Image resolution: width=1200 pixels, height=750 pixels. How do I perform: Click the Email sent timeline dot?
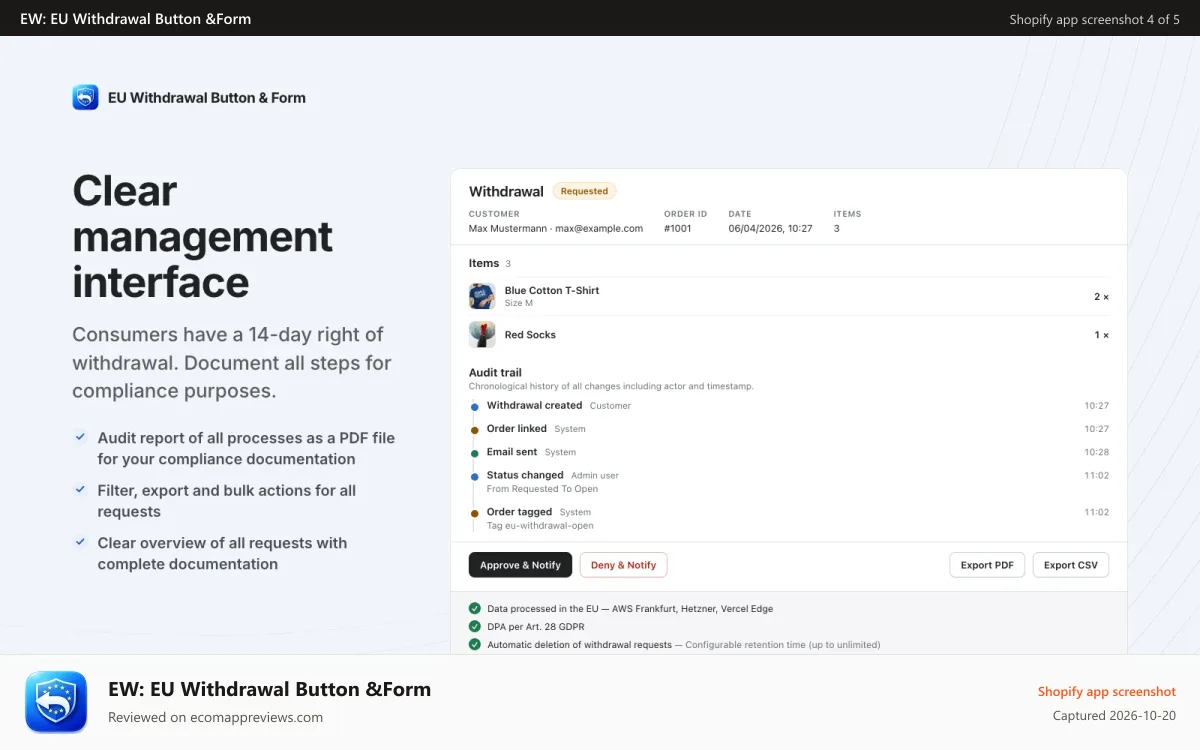coord(474,452)
